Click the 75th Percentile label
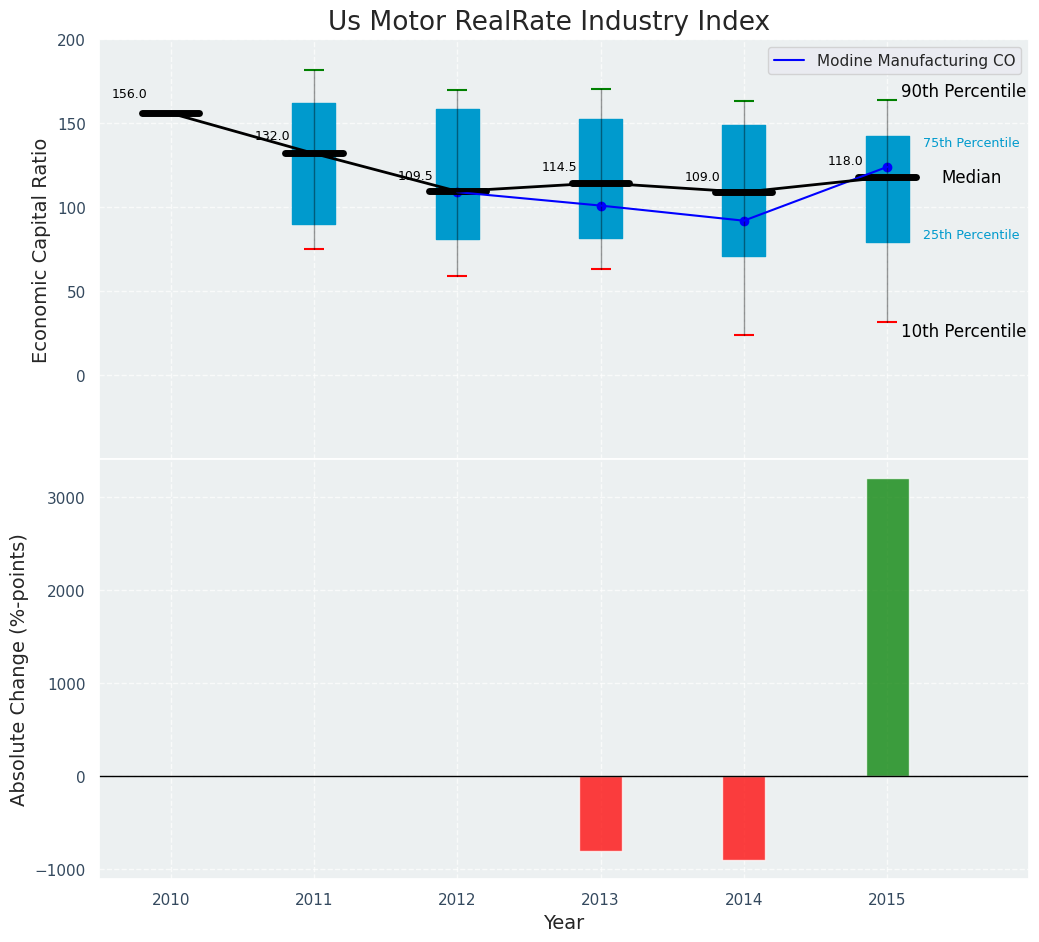Screen dimensions: 1039x942 tap(970, 143)
